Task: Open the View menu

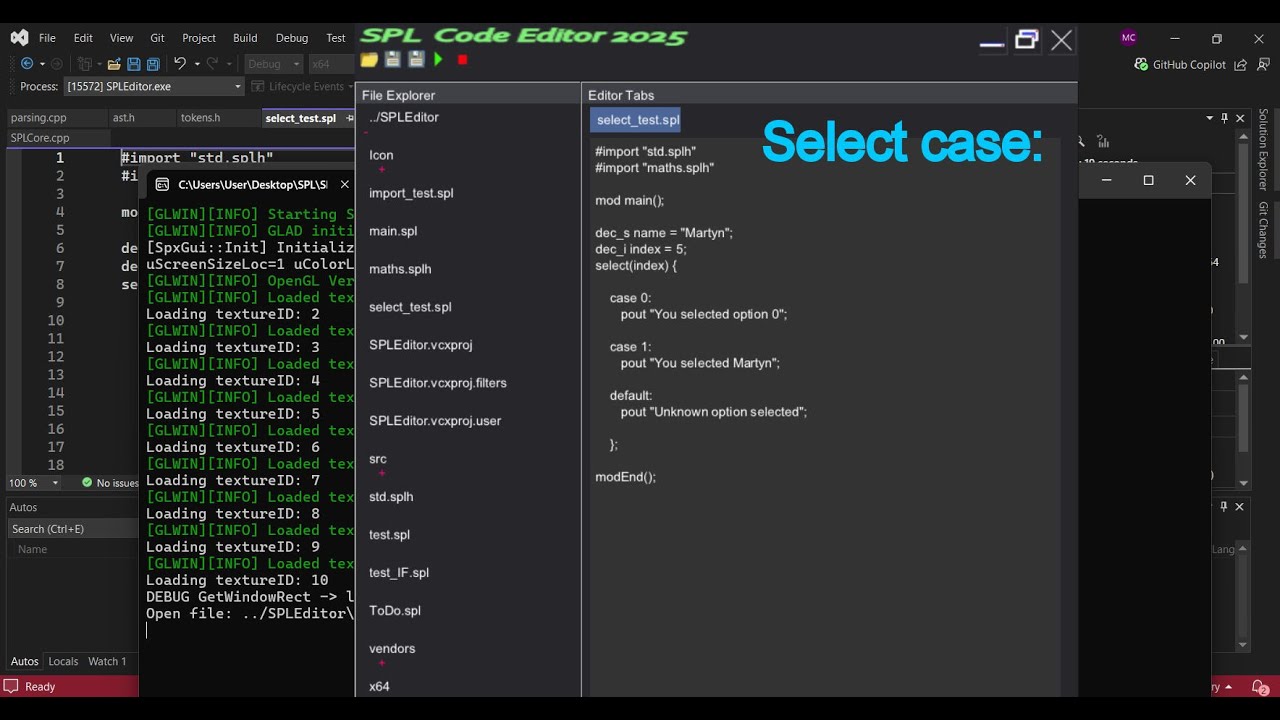Action: [121, 38]
